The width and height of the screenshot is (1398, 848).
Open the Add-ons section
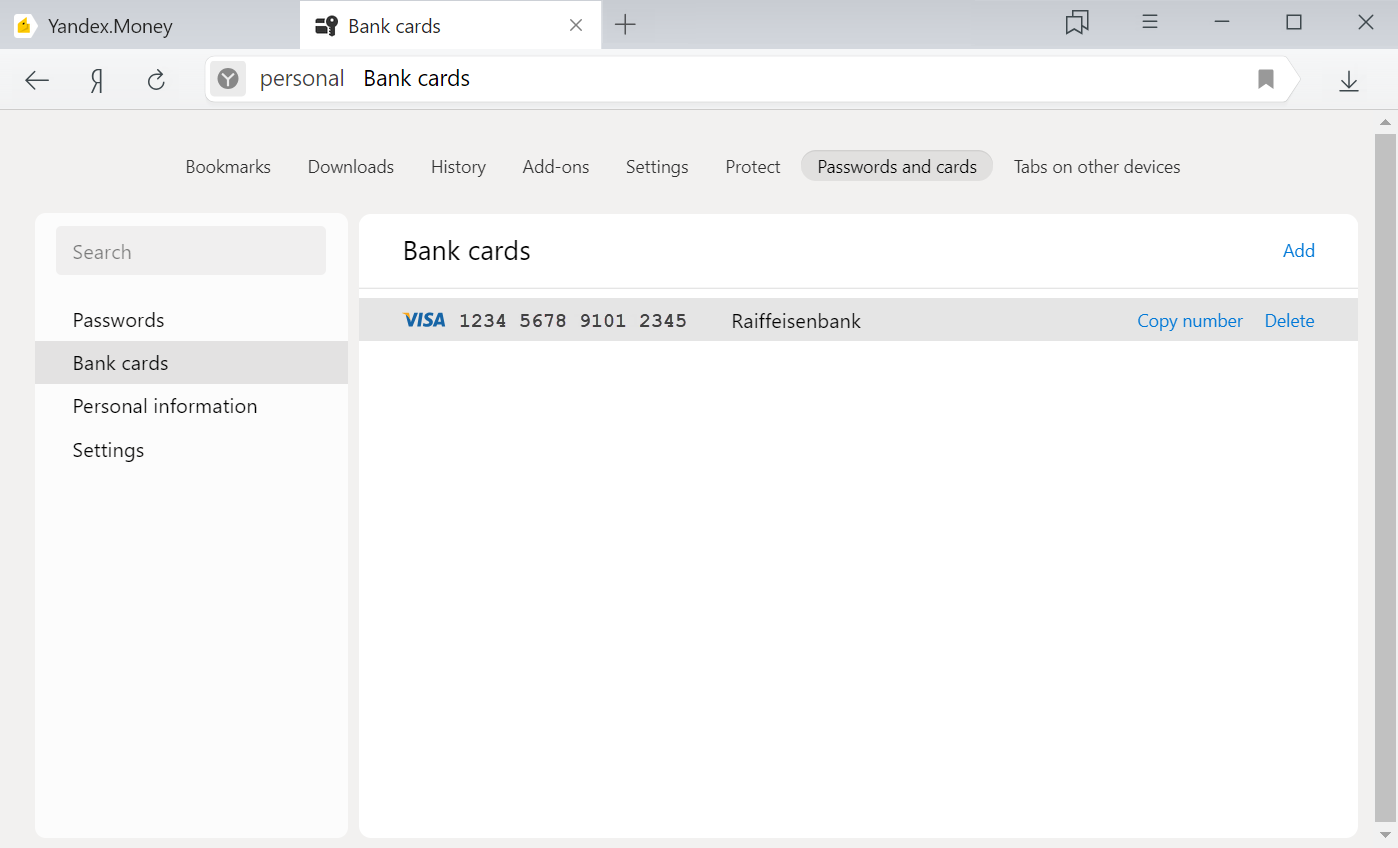(x=556, y=167)
